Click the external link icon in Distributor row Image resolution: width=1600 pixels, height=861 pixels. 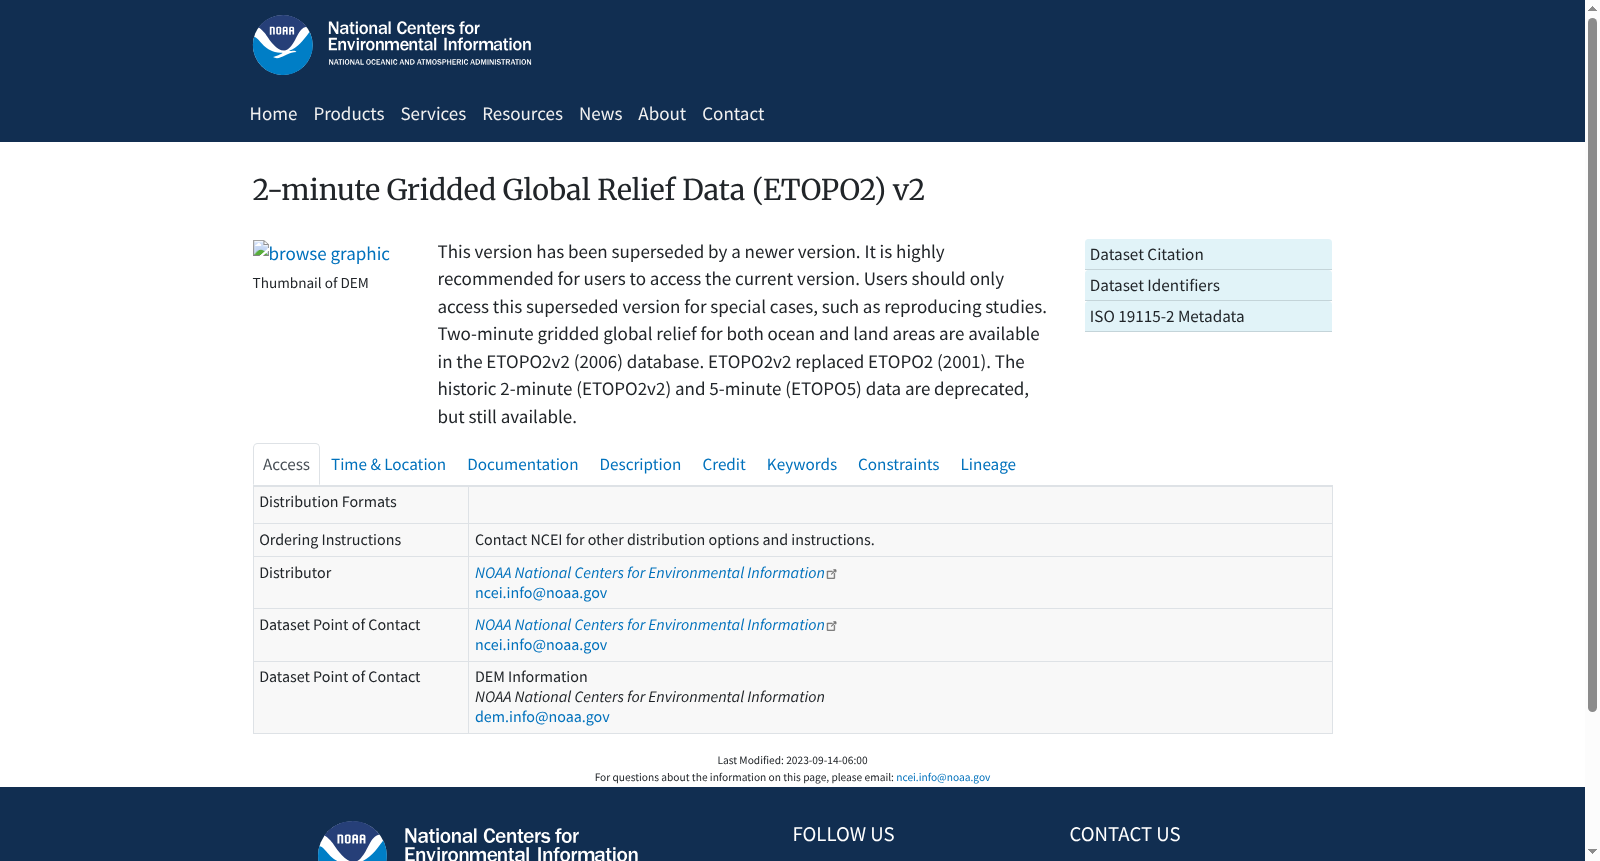point(832,574)
